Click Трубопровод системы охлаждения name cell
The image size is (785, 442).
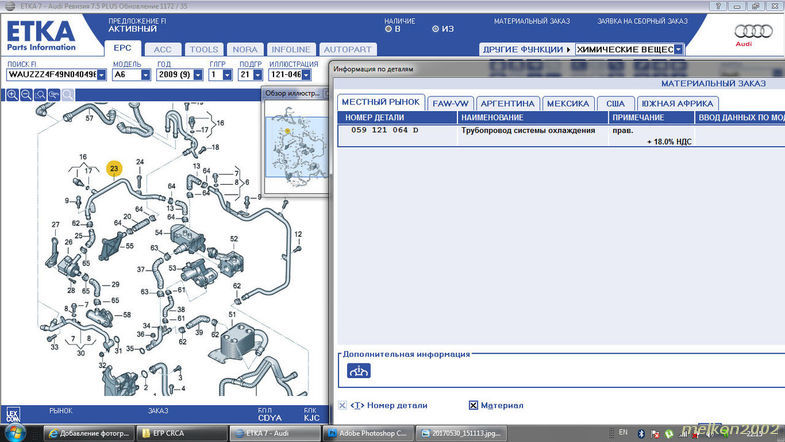528,130
